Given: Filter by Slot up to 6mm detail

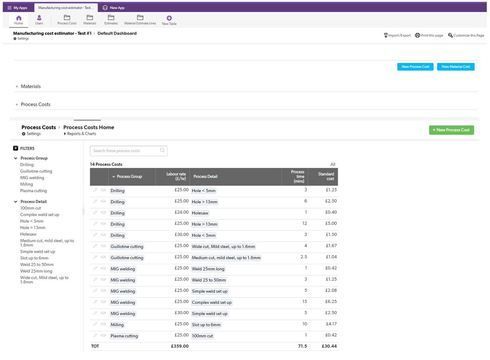Looking at the screenshot, I should coord(34,258).
